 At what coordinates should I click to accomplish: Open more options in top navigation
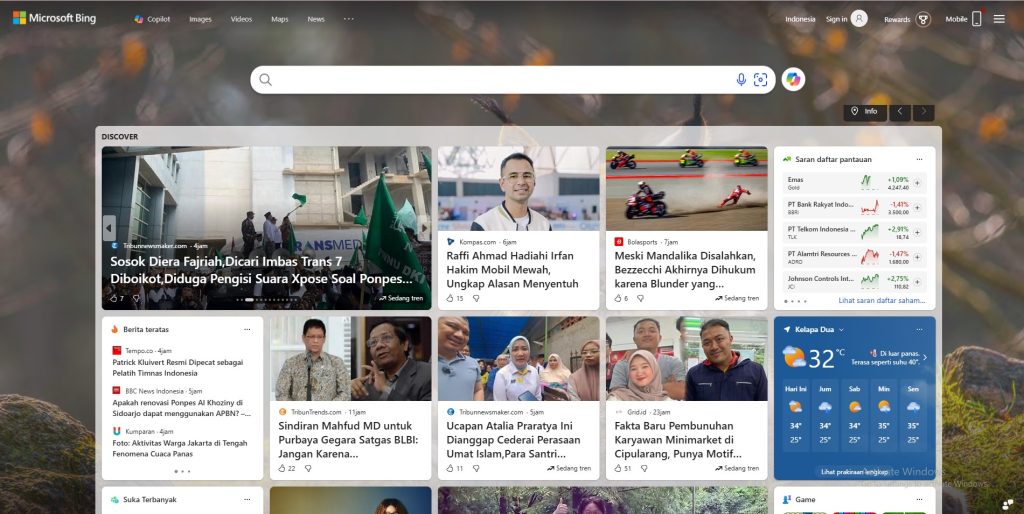[x=348, y=19]
